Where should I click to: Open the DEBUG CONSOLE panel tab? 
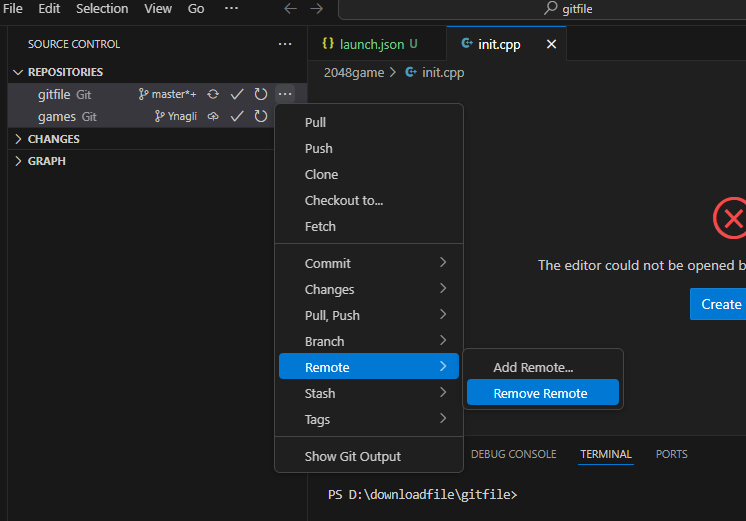pos(513,454)
